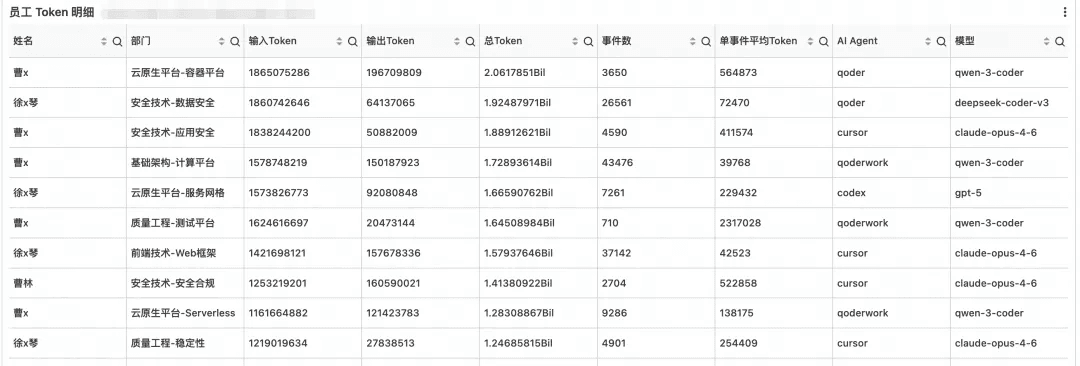The height and width of the screenshot is (366, 1080).
Task: Click search icon in 输入Token column header
Action: click(353, 41)
